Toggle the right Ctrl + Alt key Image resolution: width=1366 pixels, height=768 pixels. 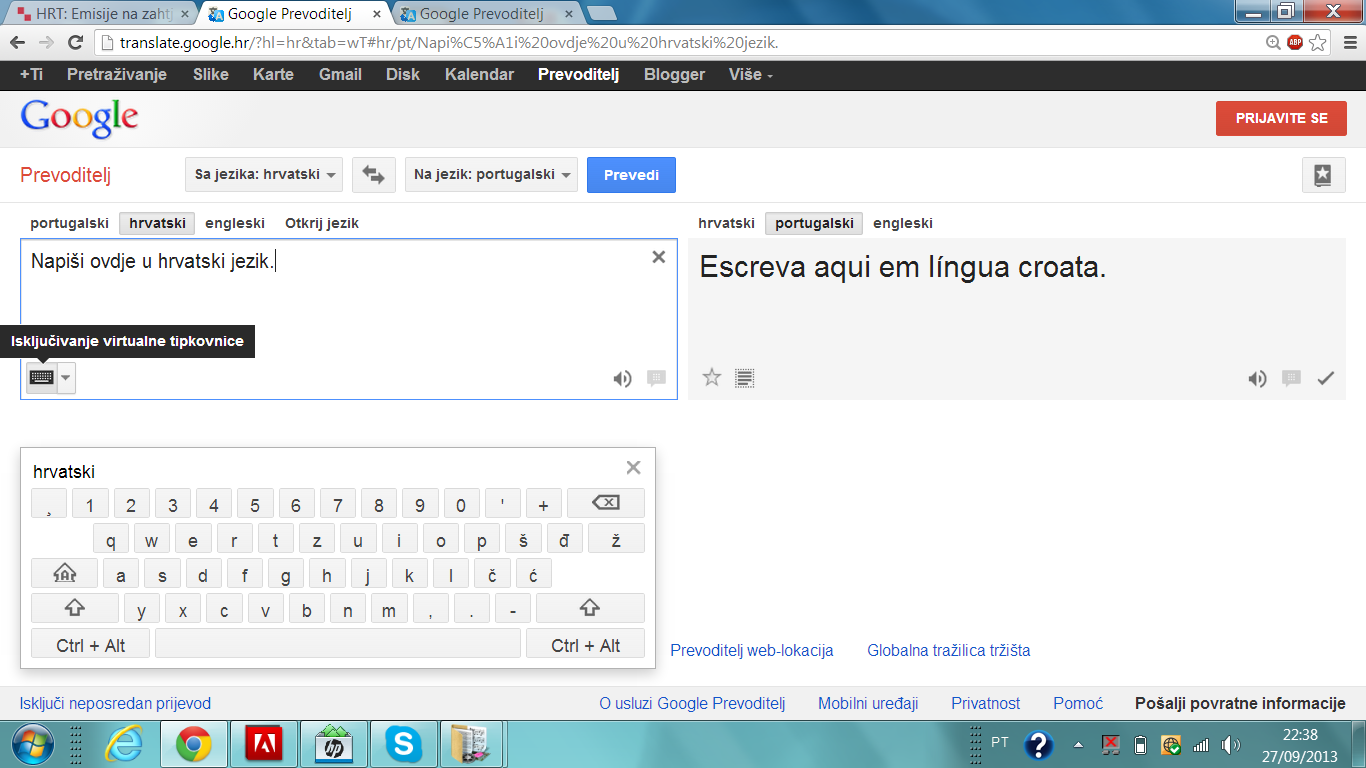pos(585,644)
